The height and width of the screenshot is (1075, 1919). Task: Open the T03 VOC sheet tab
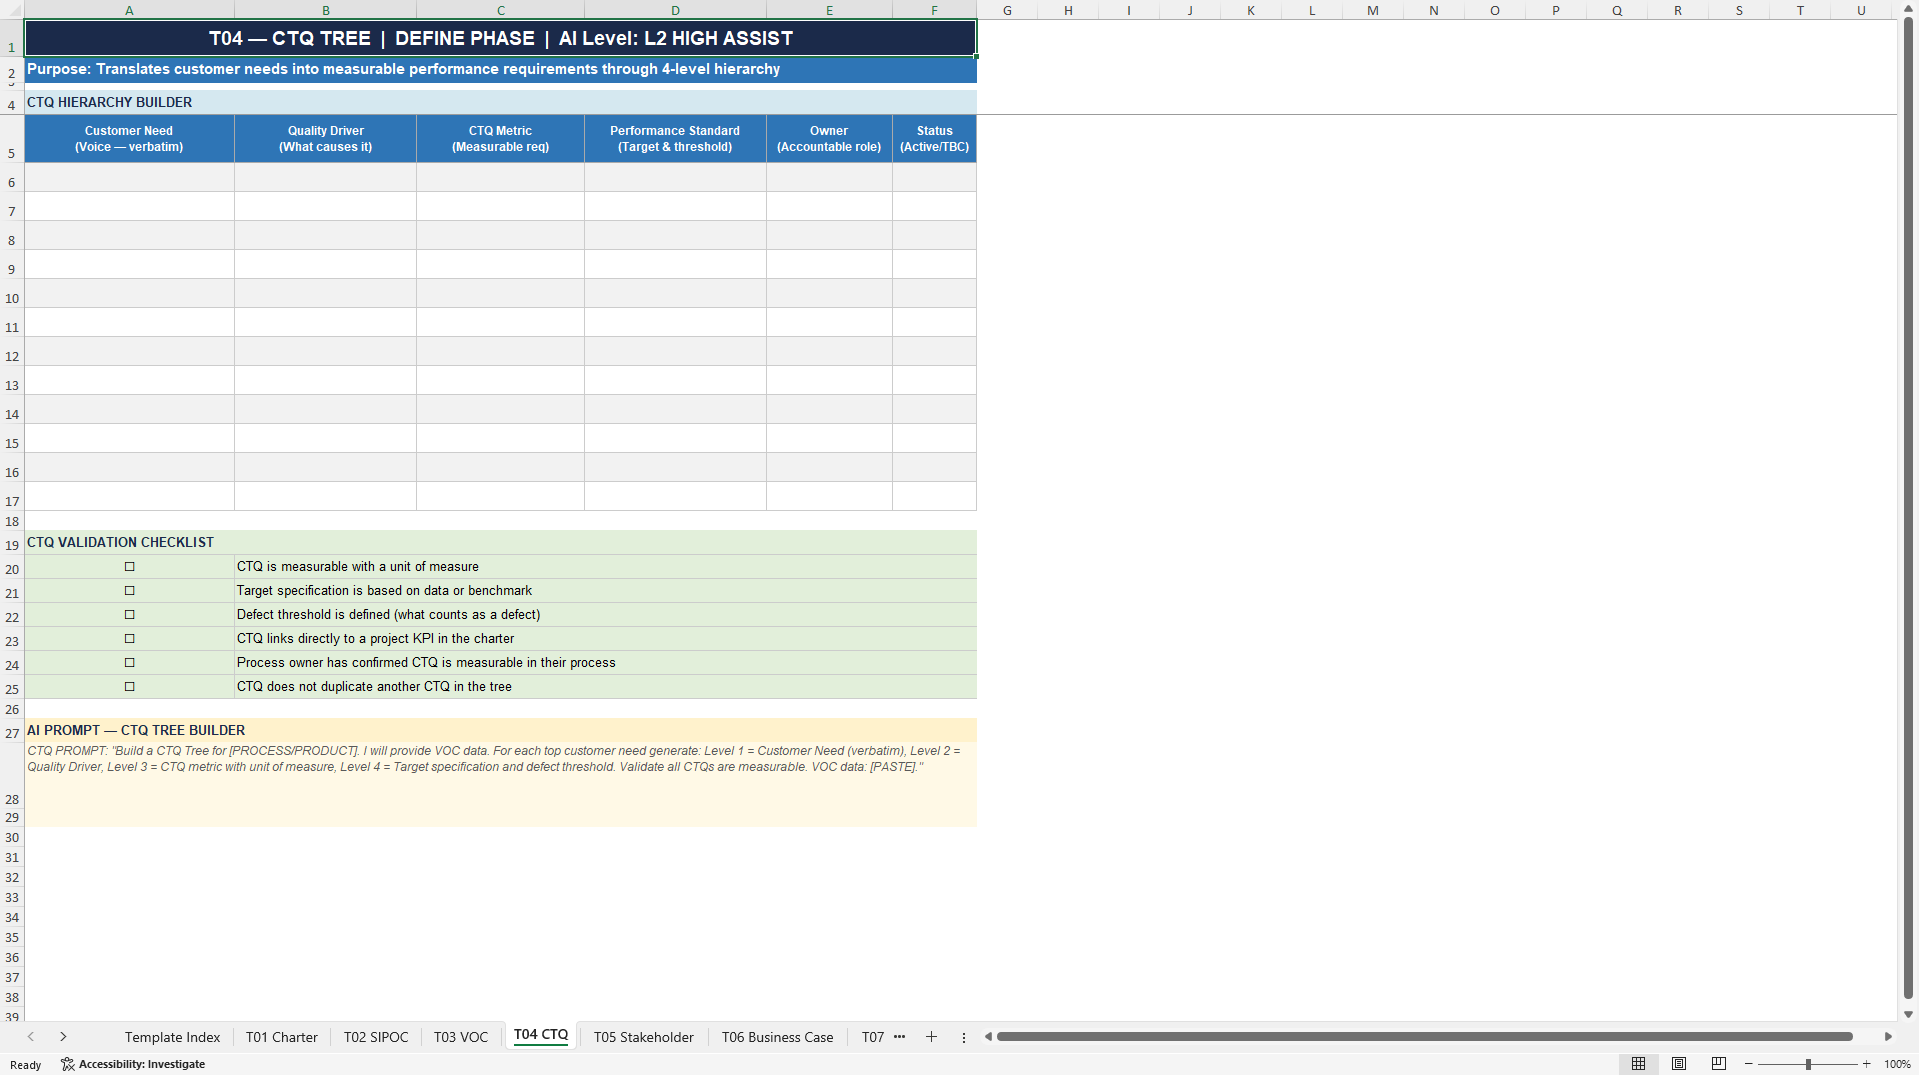point(461,1037)
